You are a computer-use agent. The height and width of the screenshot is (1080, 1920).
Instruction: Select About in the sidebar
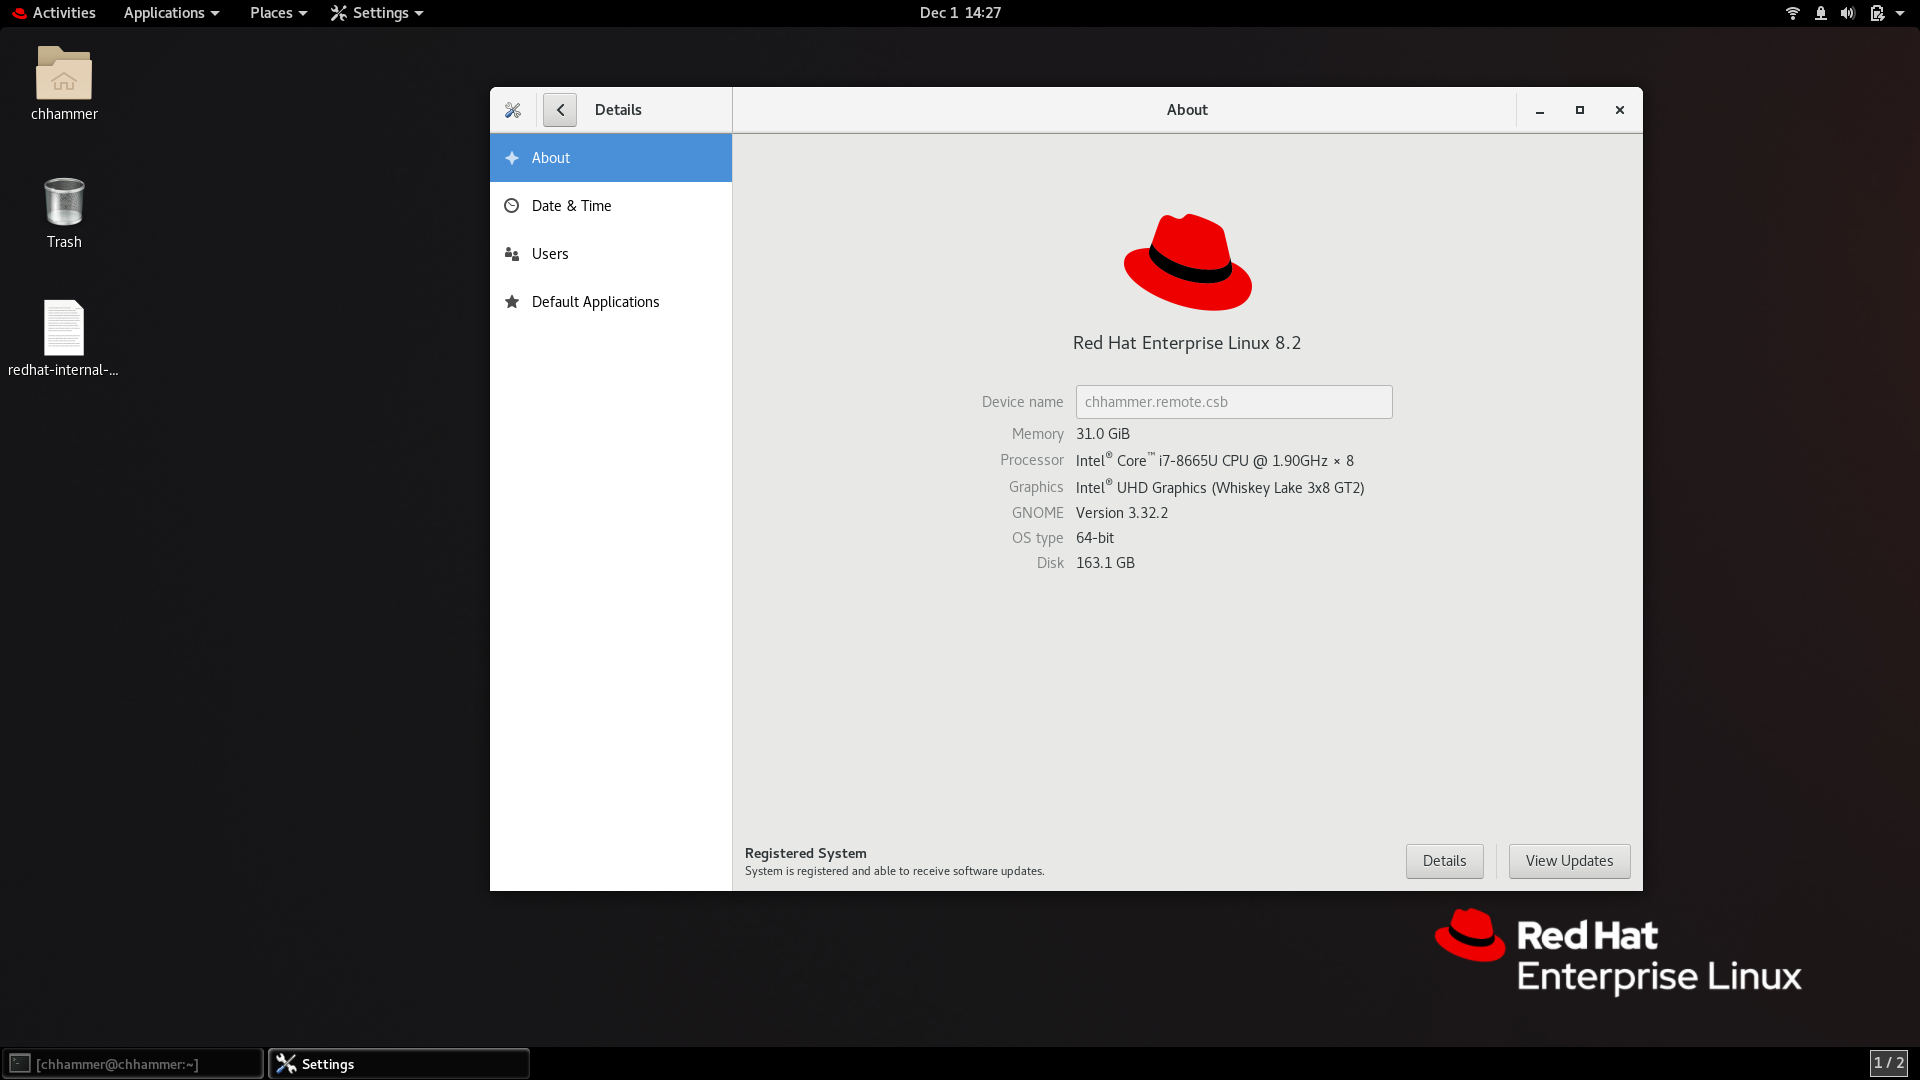(x=611, y=158)
